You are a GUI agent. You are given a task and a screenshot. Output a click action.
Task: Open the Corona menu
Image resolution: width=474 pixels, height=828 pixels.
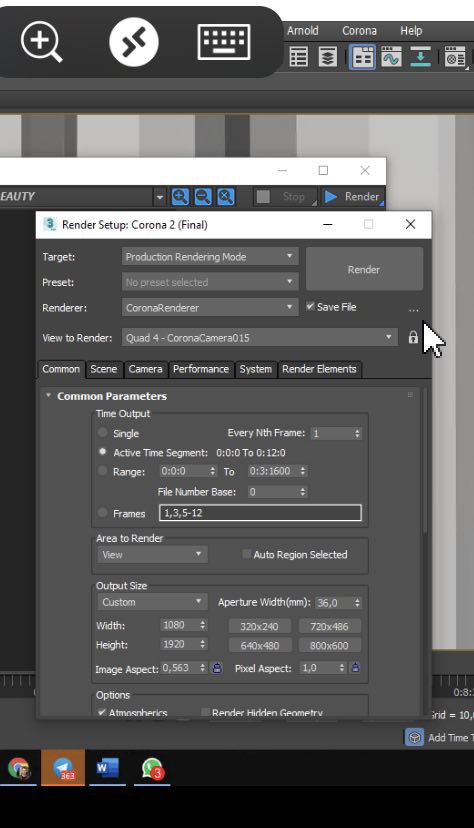359,31
